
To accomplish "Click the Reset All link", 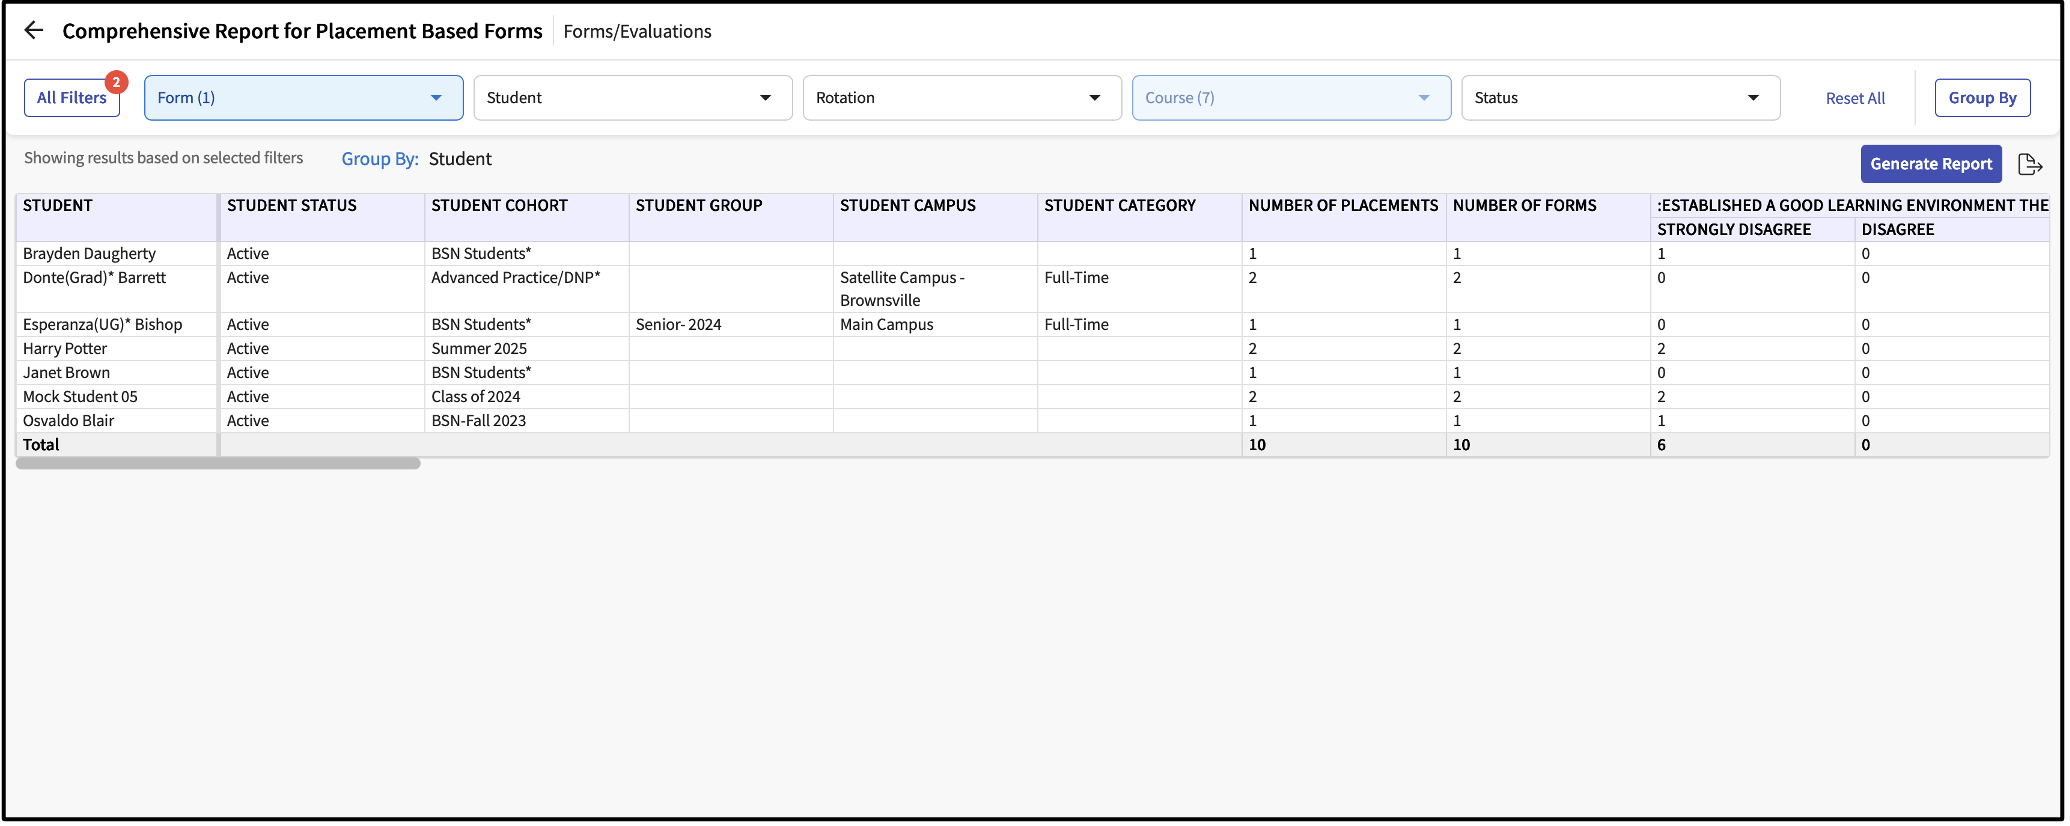I will [x=1854, y=98].
